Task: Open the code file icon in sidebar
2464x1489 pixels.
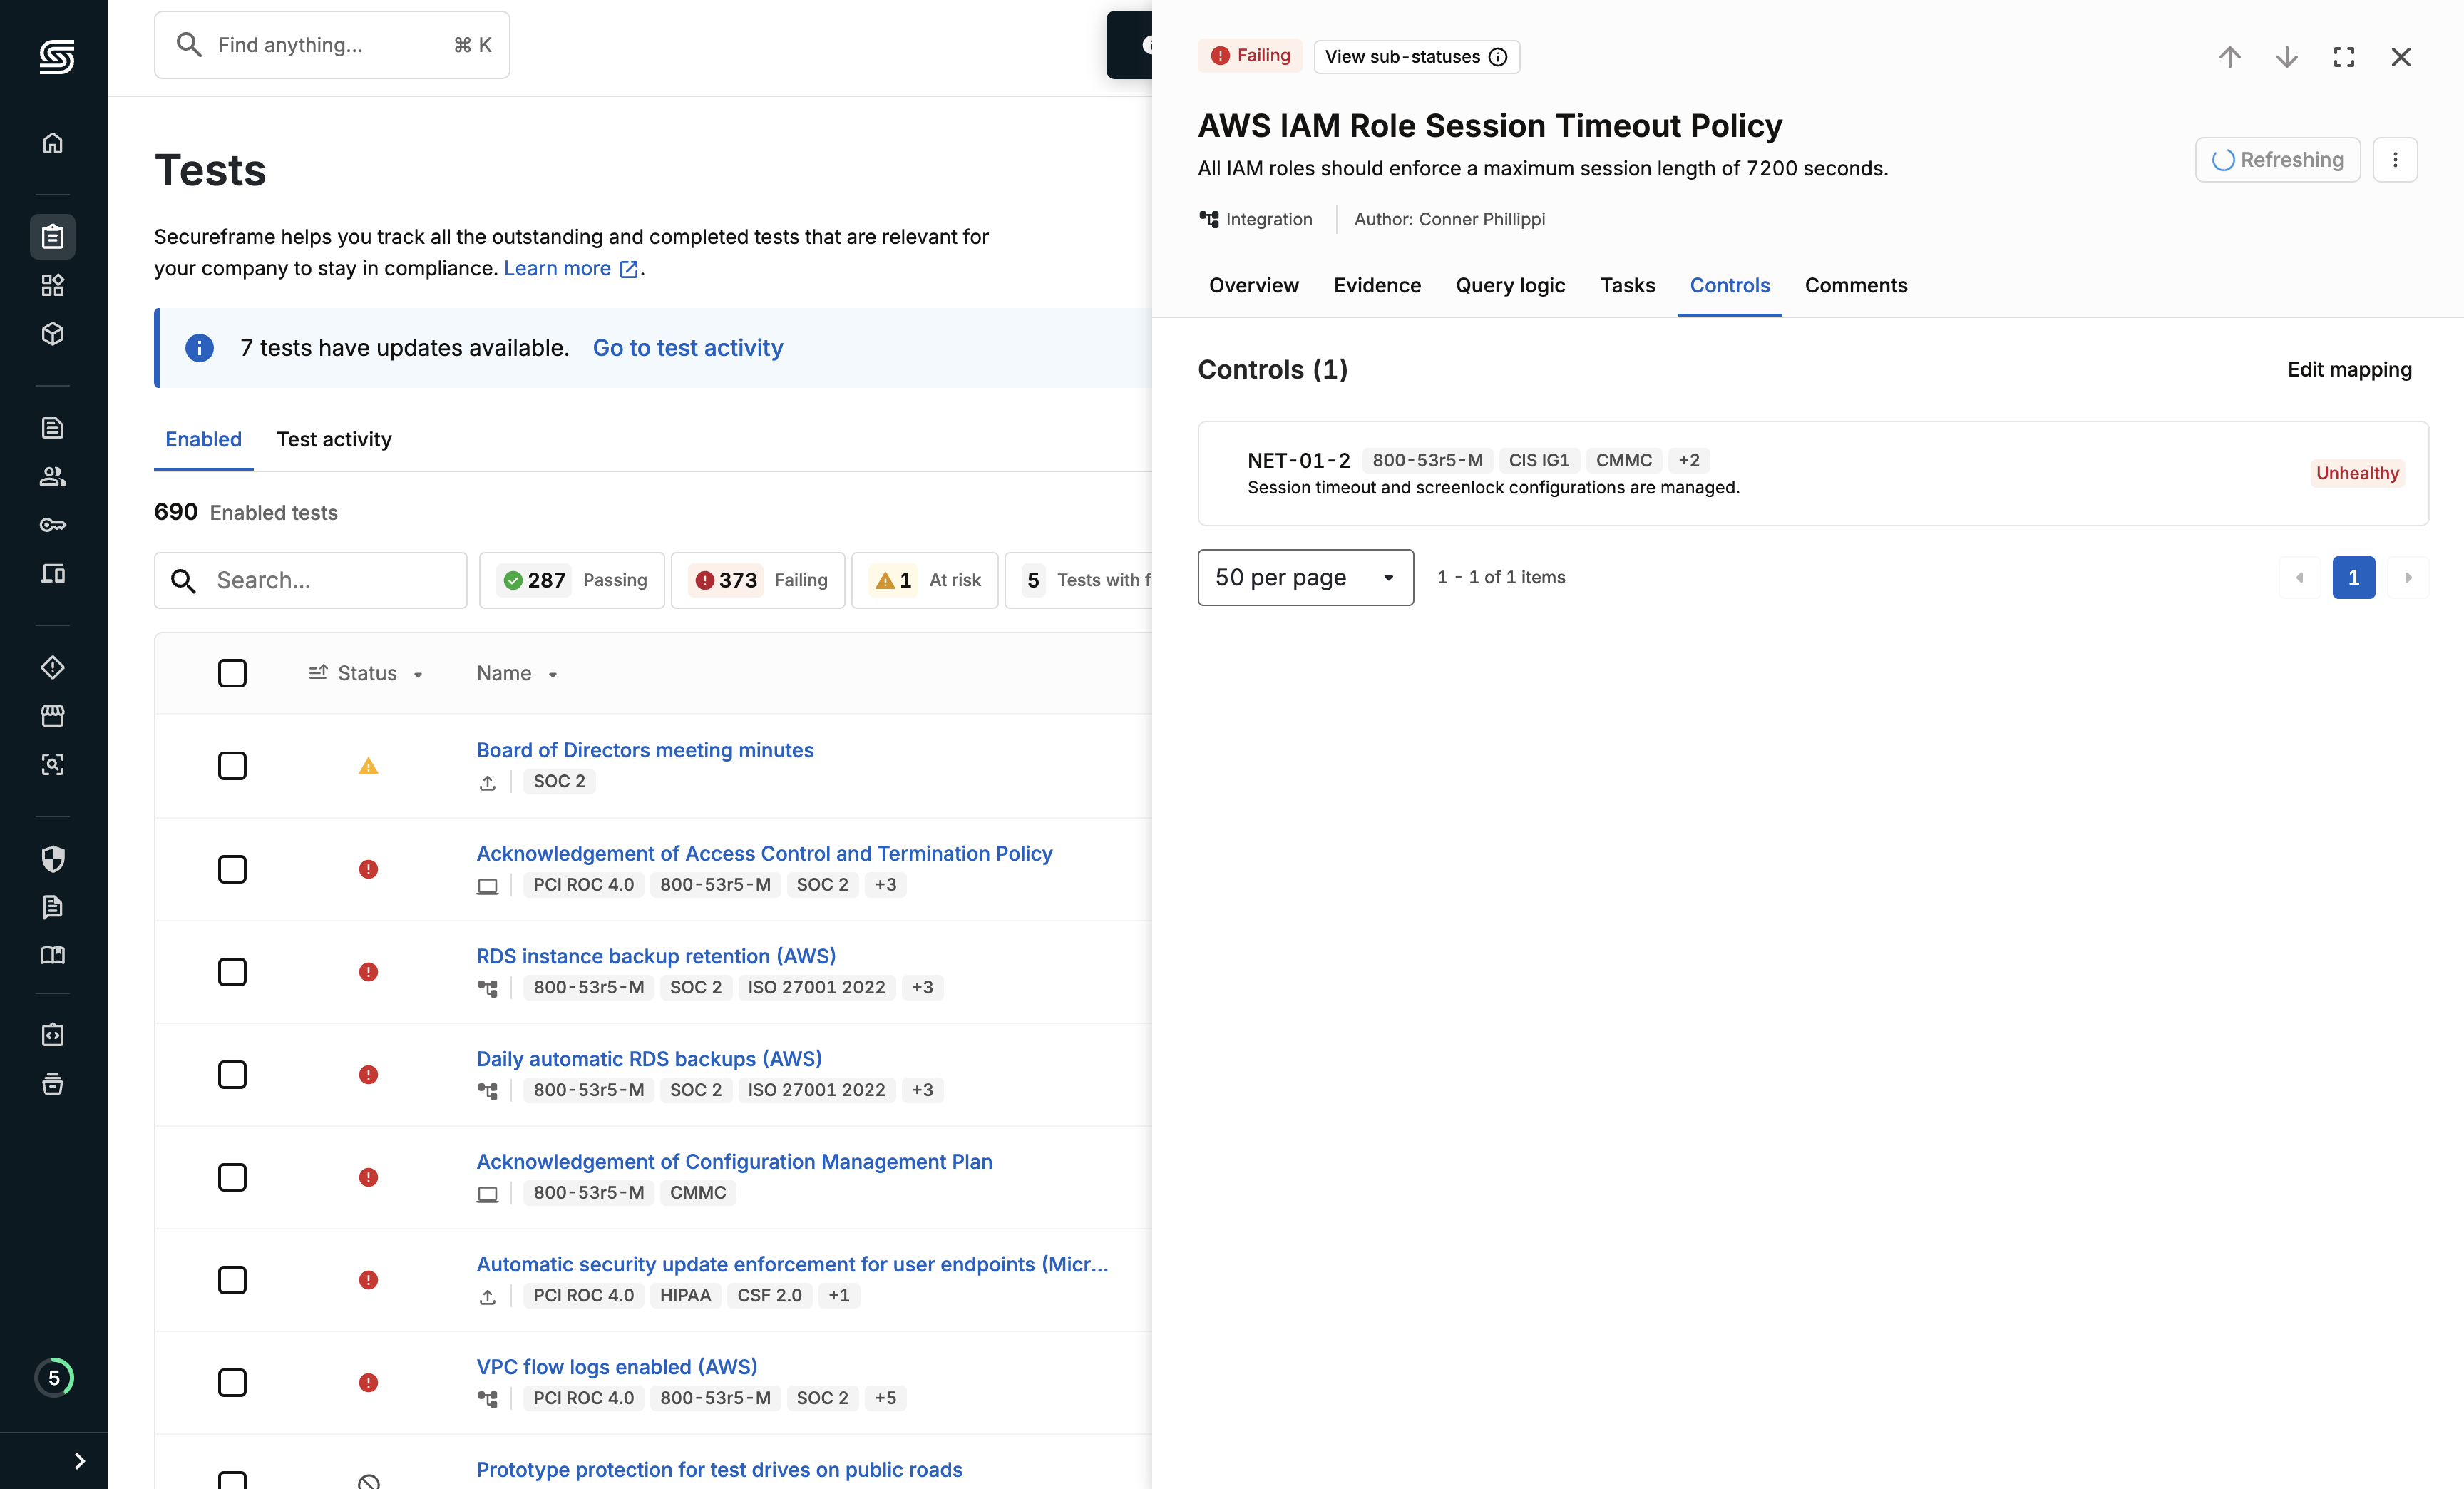Action: [x=53, y=1035]
